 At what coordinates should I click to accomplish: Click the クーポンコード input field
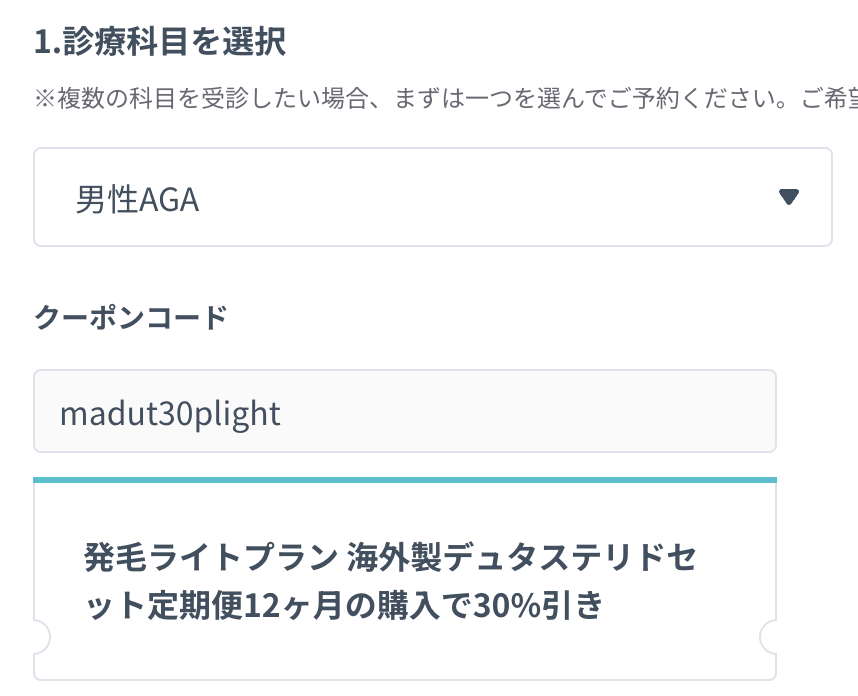tap(404, 412)
